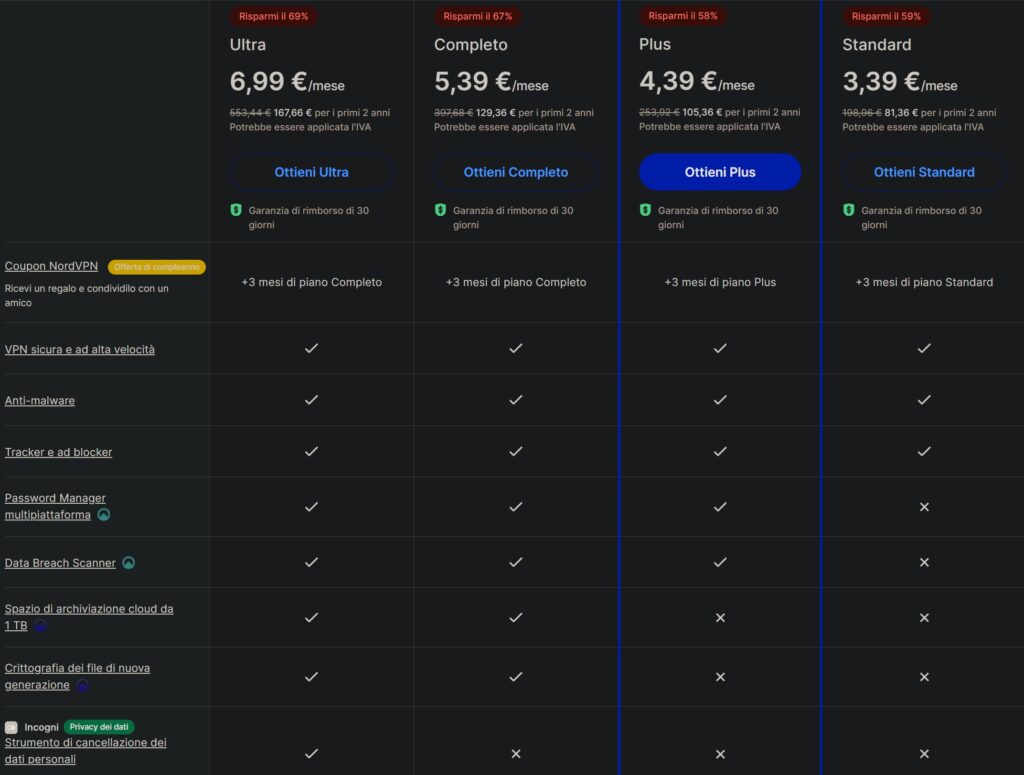Click the Completo check mark for Crittografia dei file

pos(516,677)
